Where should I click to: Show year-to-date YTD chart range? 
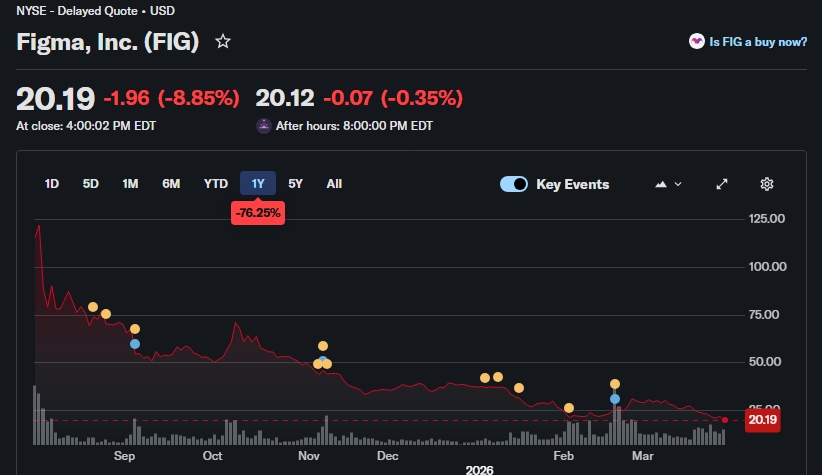215,183
